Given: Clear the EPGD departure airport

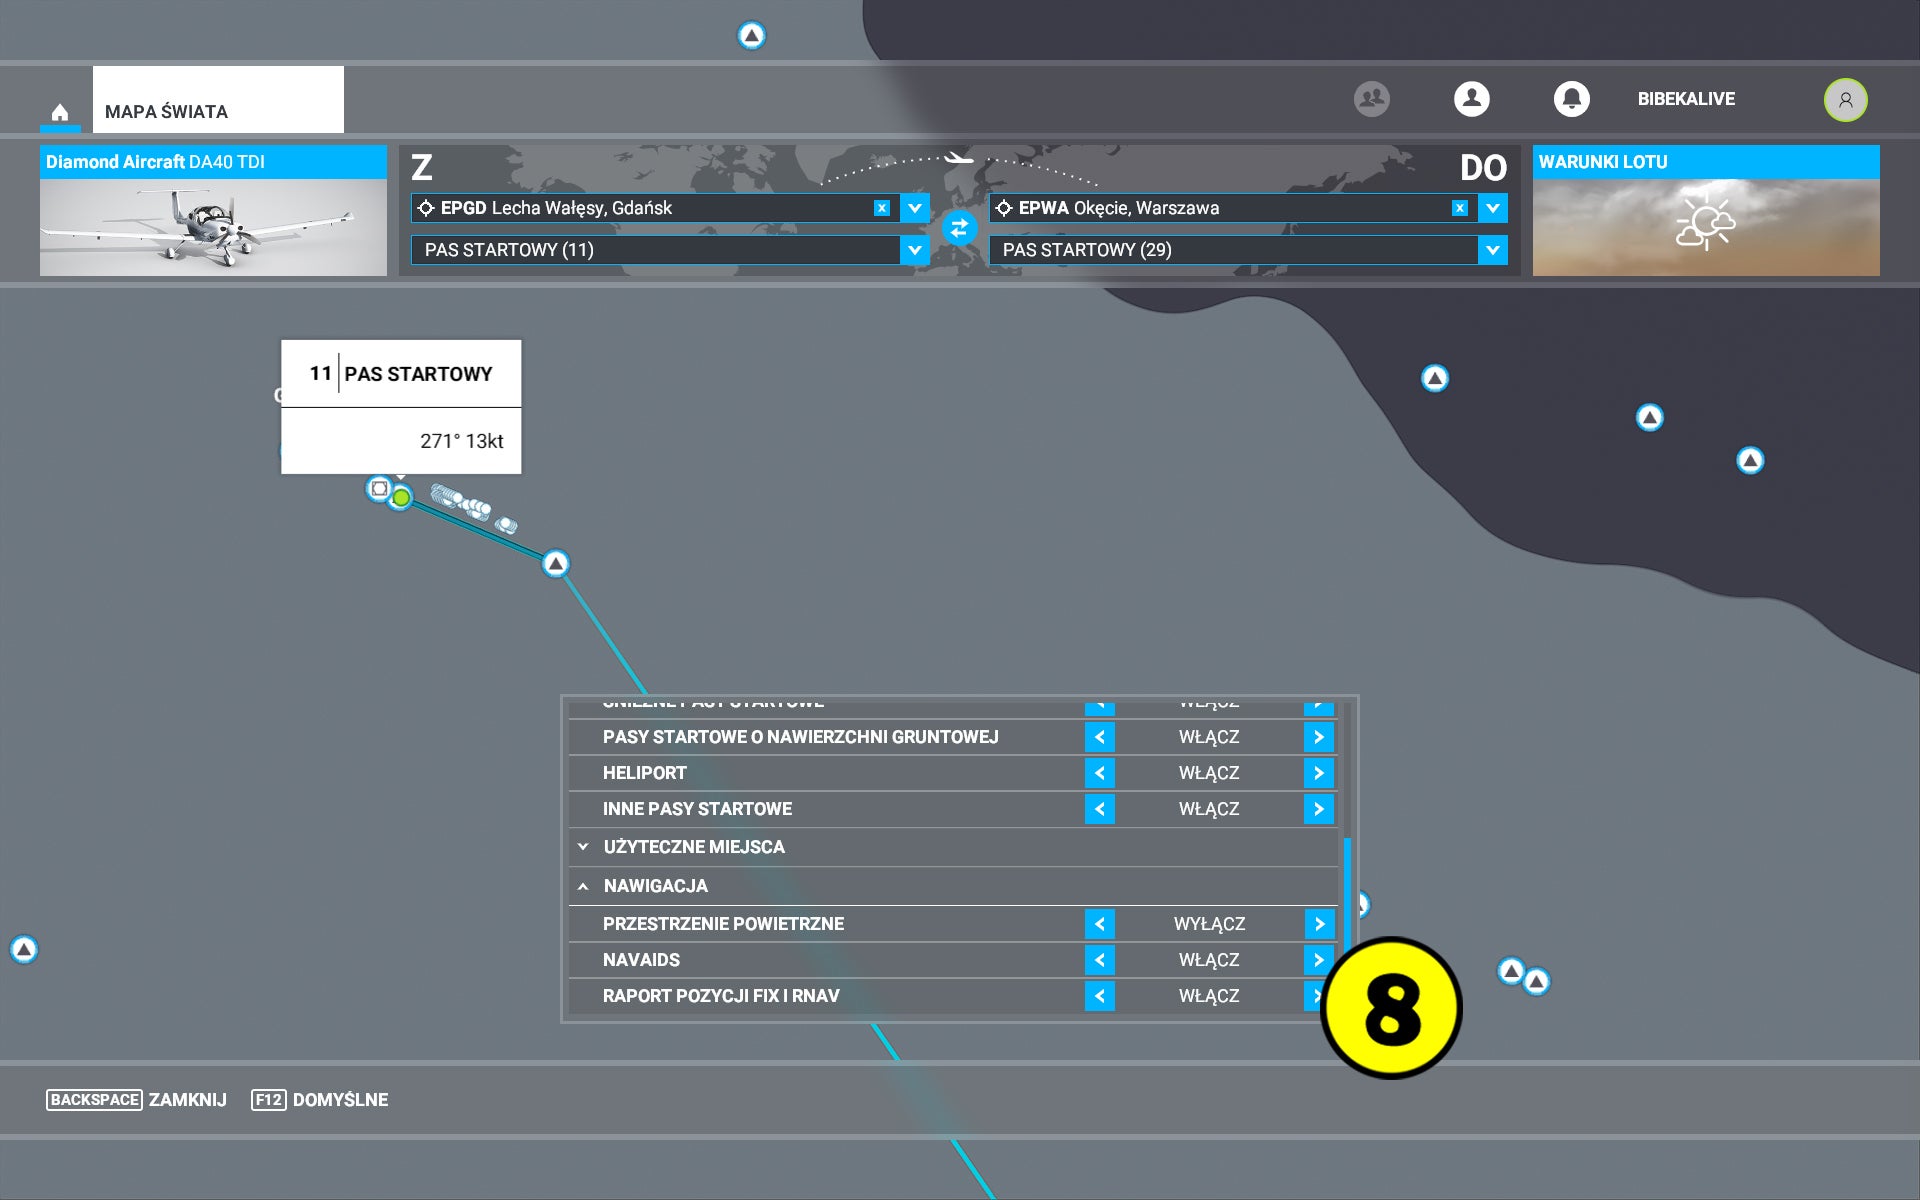Looking at the screenshot, I should (x=881, y=208).
